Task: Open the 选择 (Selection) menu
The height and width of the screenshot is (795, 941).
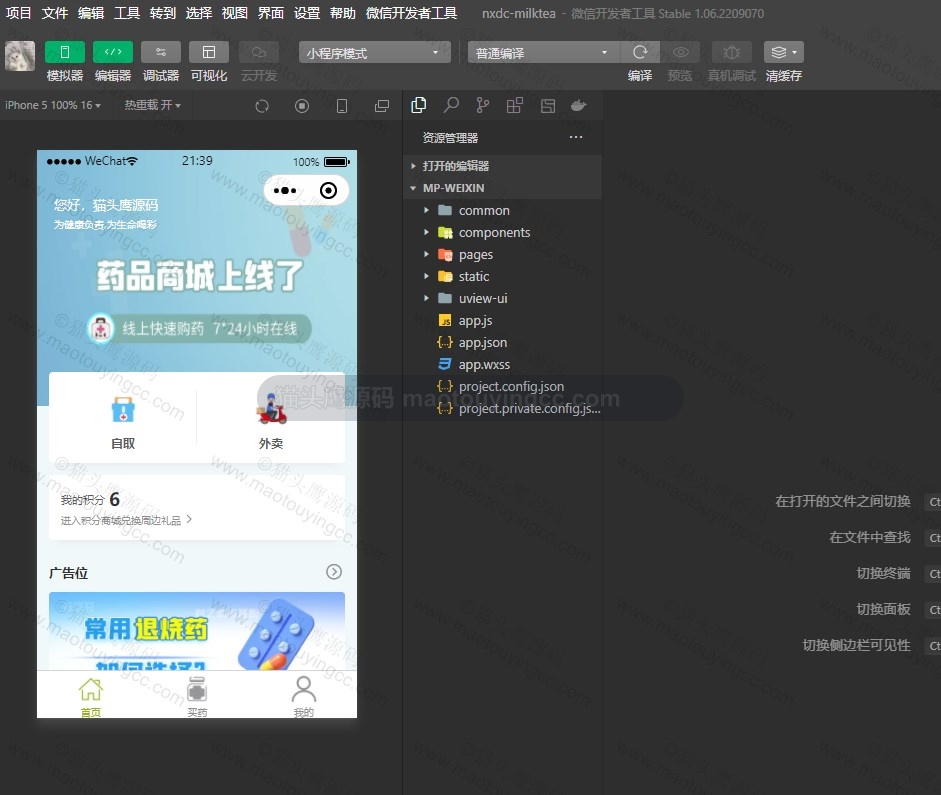Action: point(199,13)
